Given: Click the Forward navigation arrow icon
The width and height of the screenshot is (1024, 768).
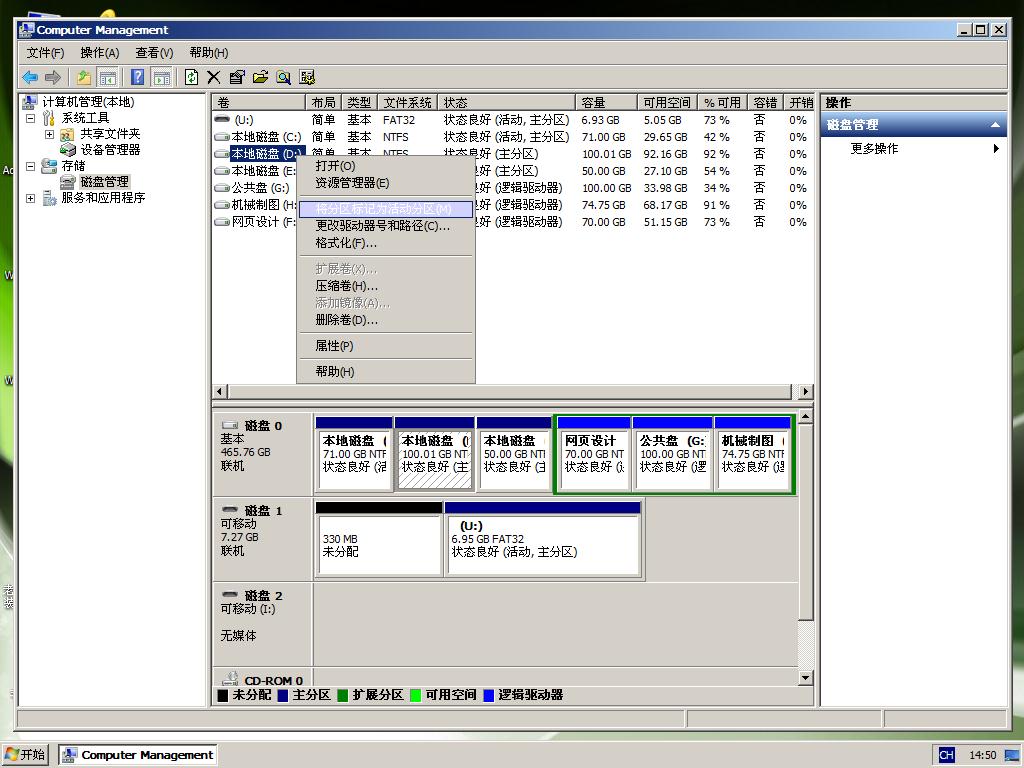Looking at the screenshot, I should coord(52,77).
